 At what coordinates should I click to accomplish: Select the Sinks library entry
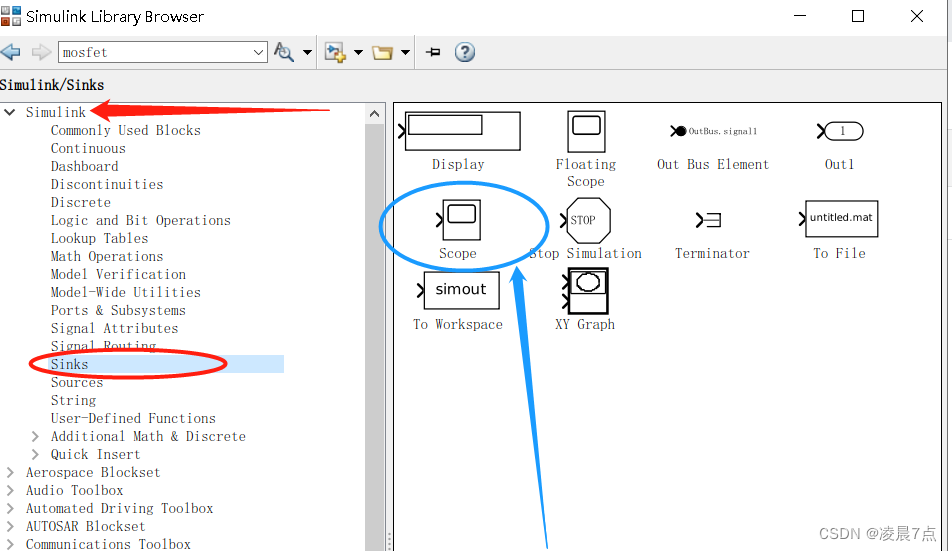pyautogui.click(x=69, y=364)
